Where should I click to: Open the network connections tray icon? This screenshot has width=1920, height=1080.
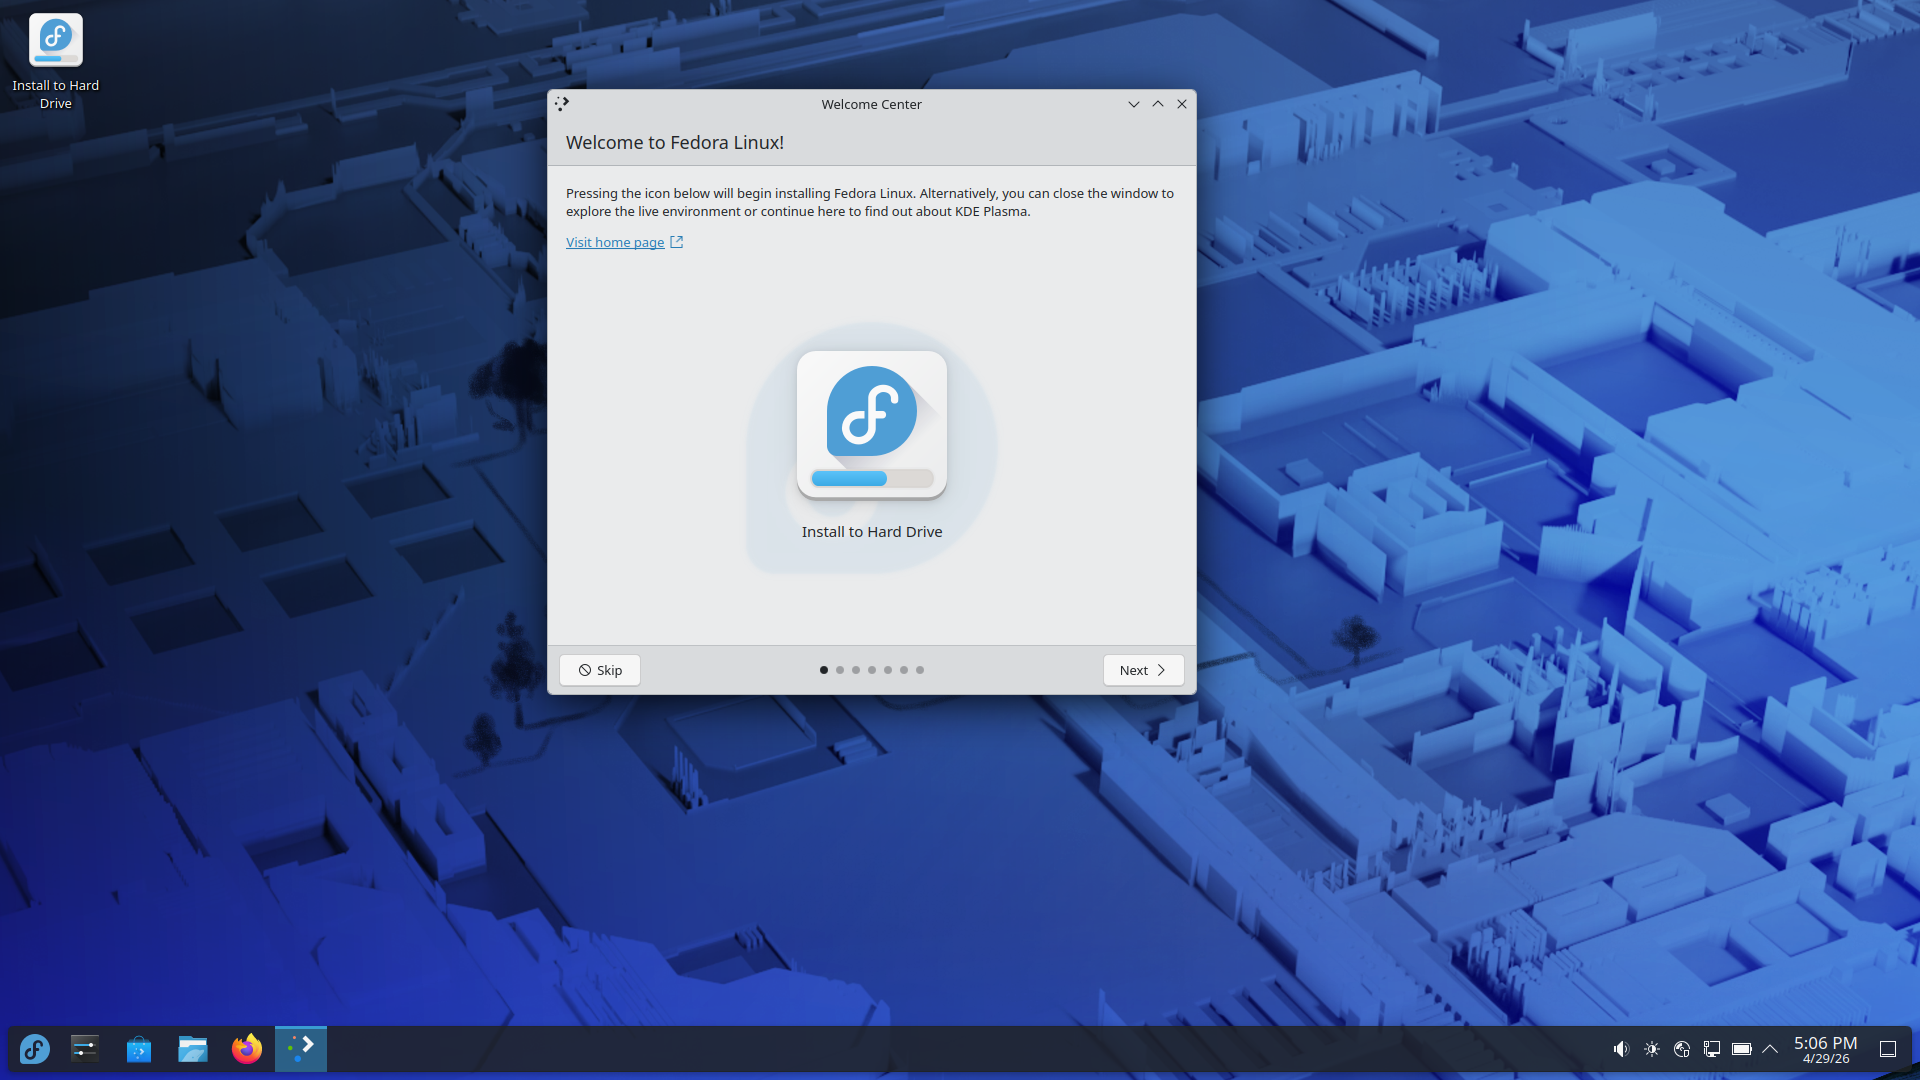[1712, 1049]
